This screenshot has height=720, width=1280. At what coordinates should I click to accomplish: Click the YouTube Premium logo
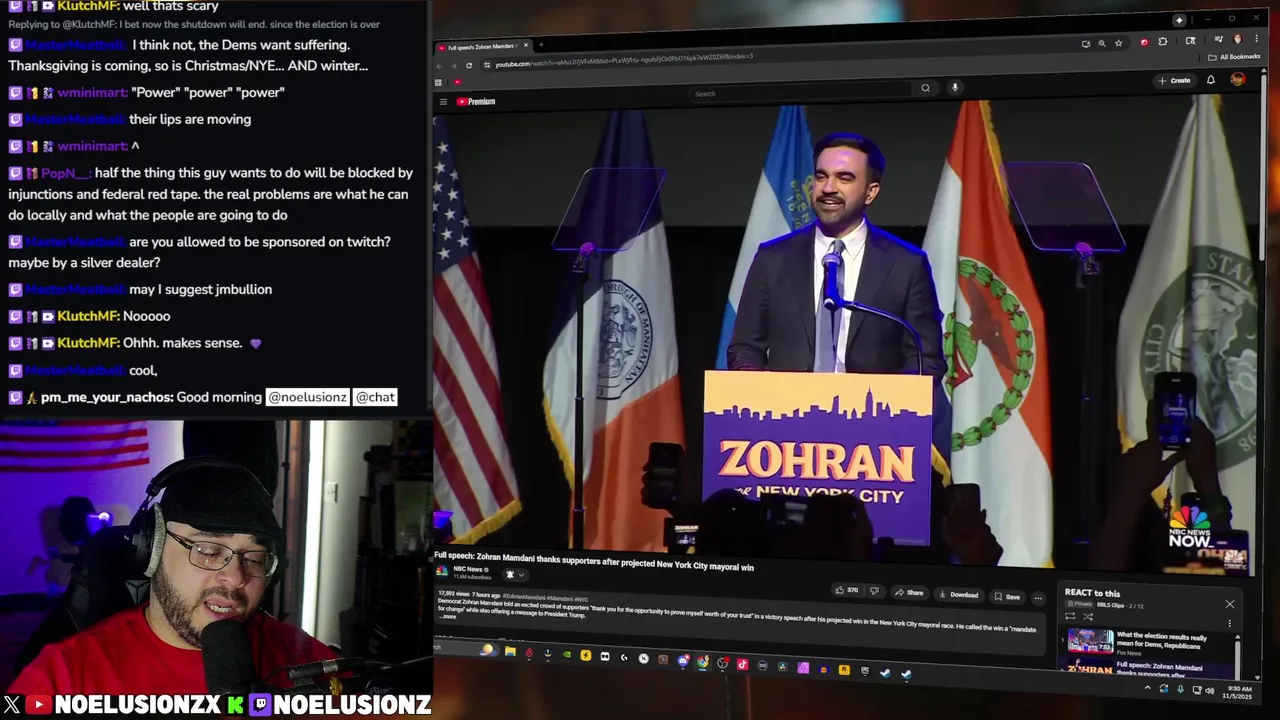point(476,101)
